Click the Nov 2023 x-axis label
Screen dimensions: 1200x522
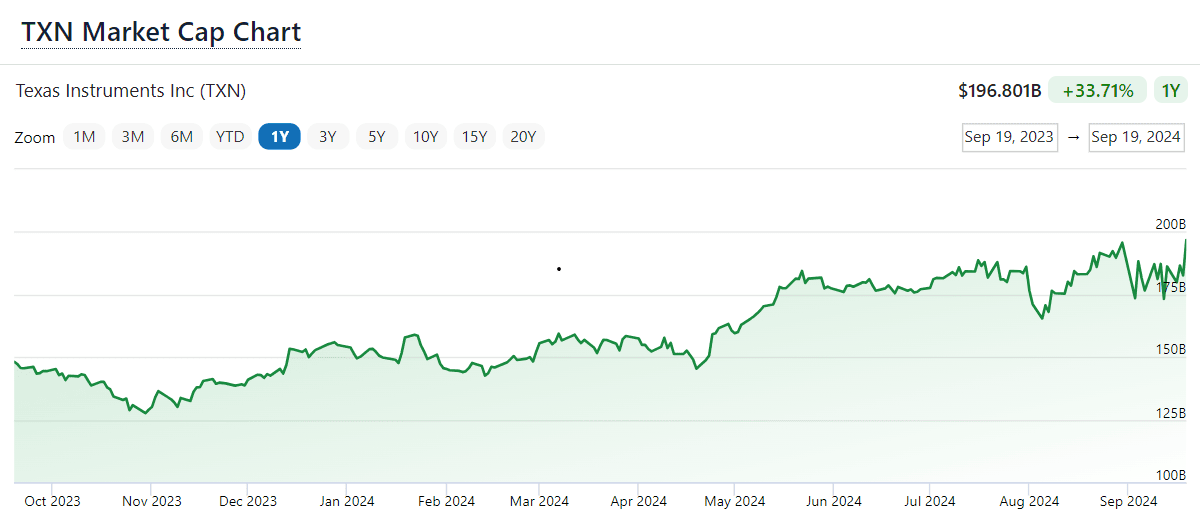150,501
